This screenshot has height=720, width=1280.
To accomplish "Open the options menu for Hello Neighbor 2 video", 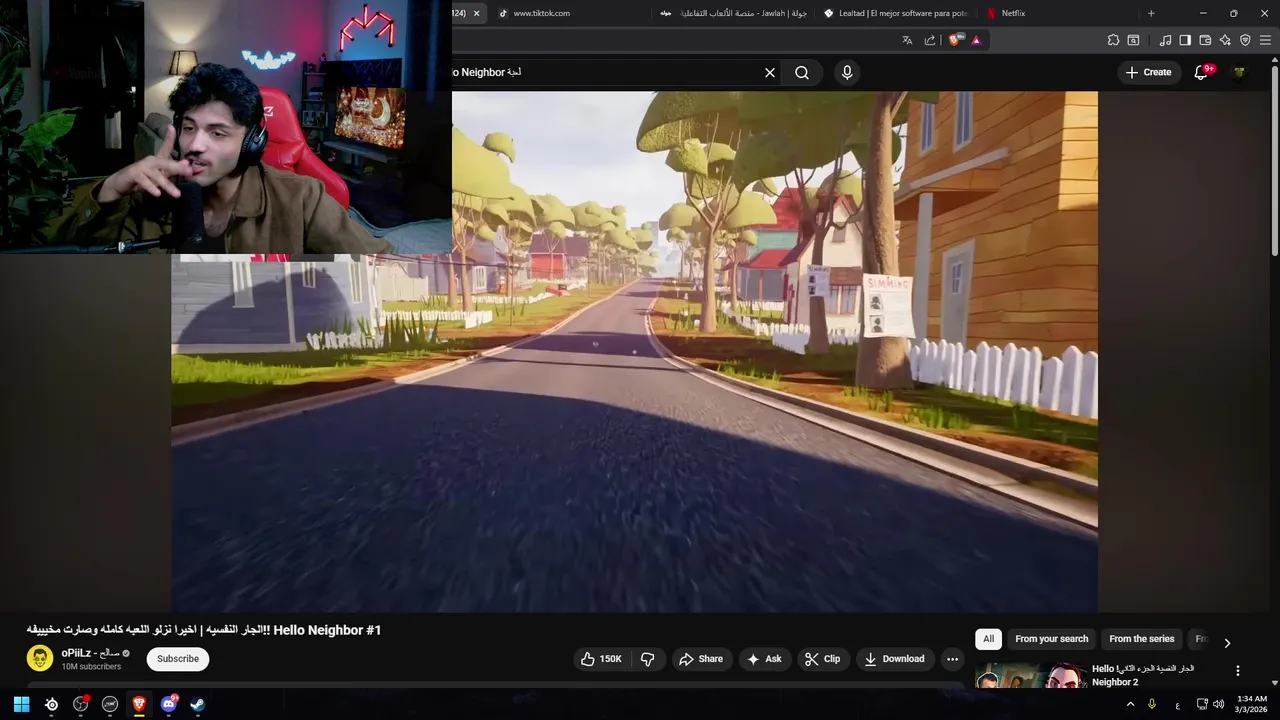I will [x=1237, y=671].
